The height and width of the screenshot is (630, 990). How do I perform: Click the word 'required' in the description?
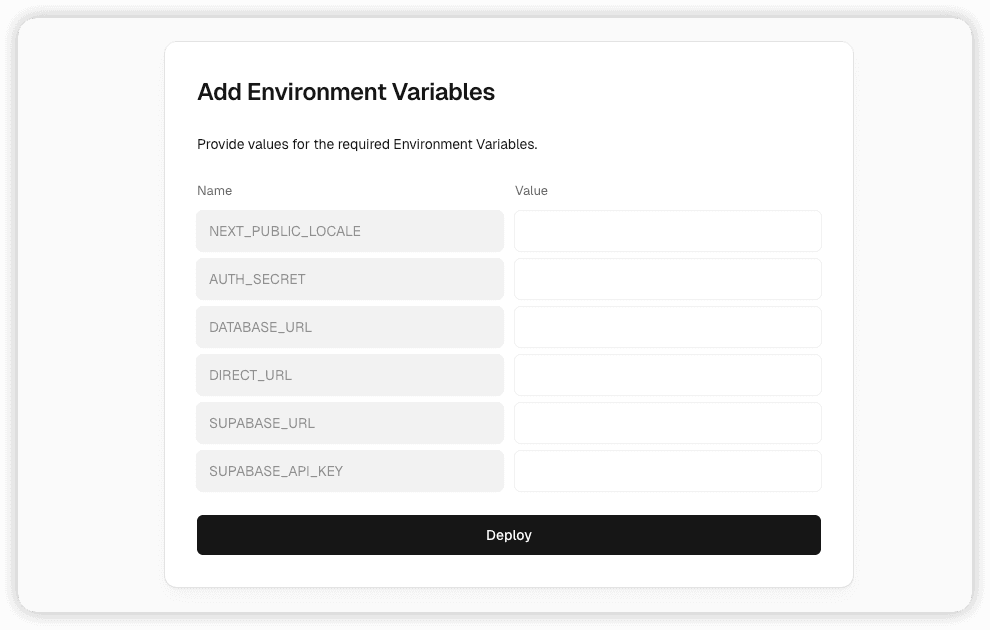[363, 144]
